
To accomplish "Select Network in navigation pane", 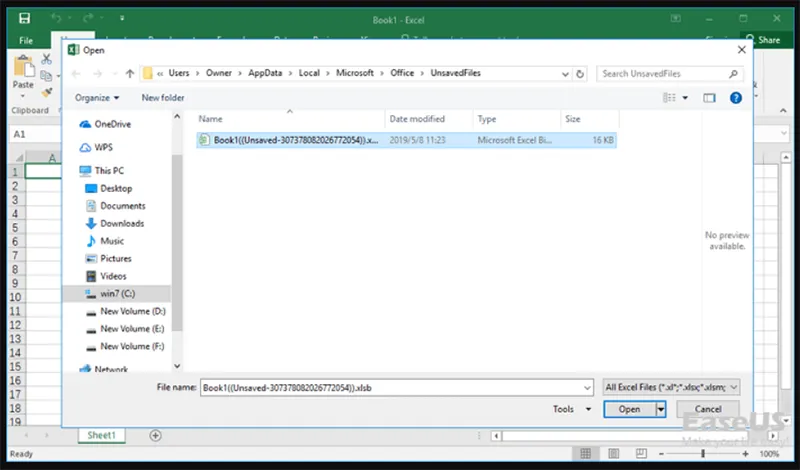I will click(x=104, y=368).
